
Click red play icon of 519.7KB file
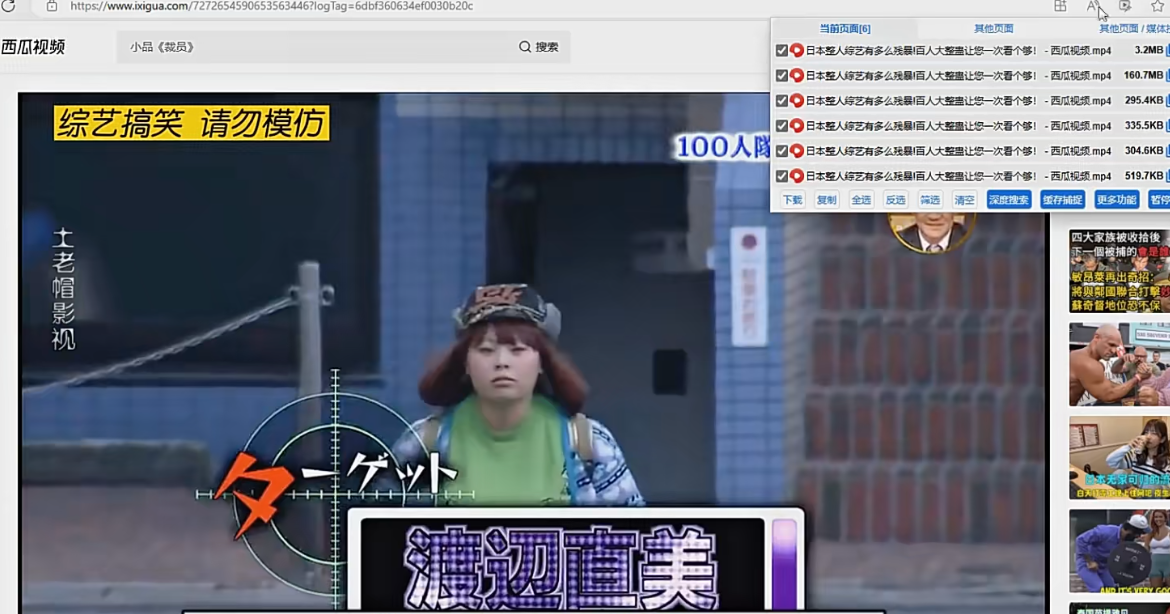click(797, 176)
